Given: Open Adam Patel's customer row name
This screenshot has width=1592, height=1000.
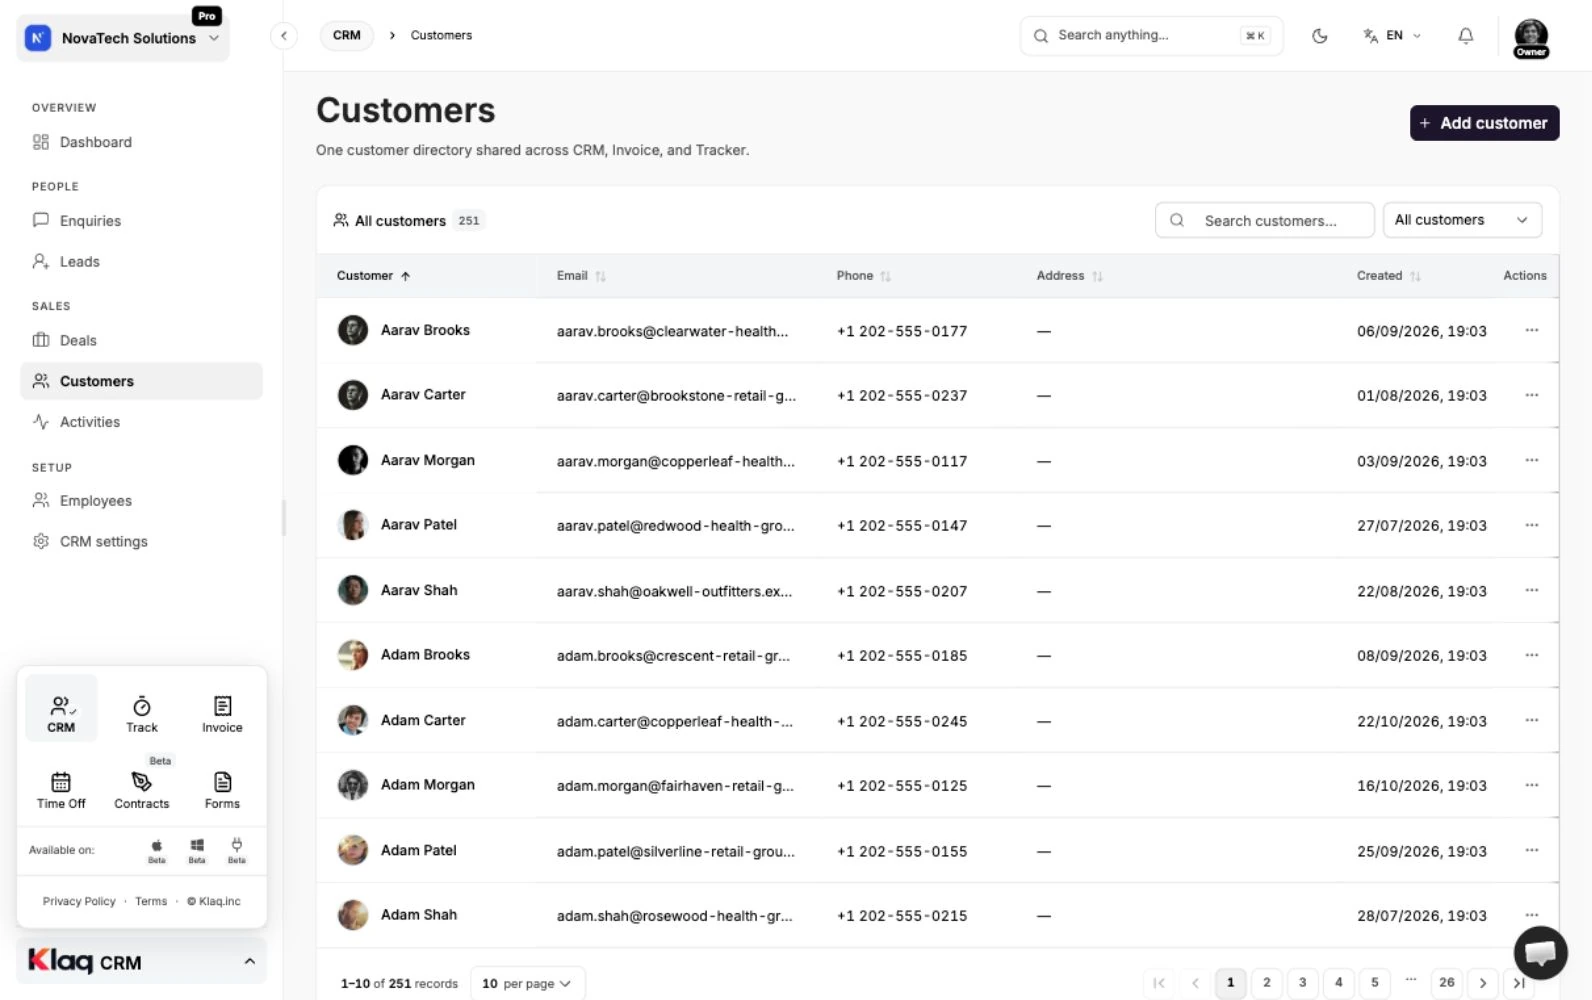Looking at the screenshot, I should tap(418, 850).
